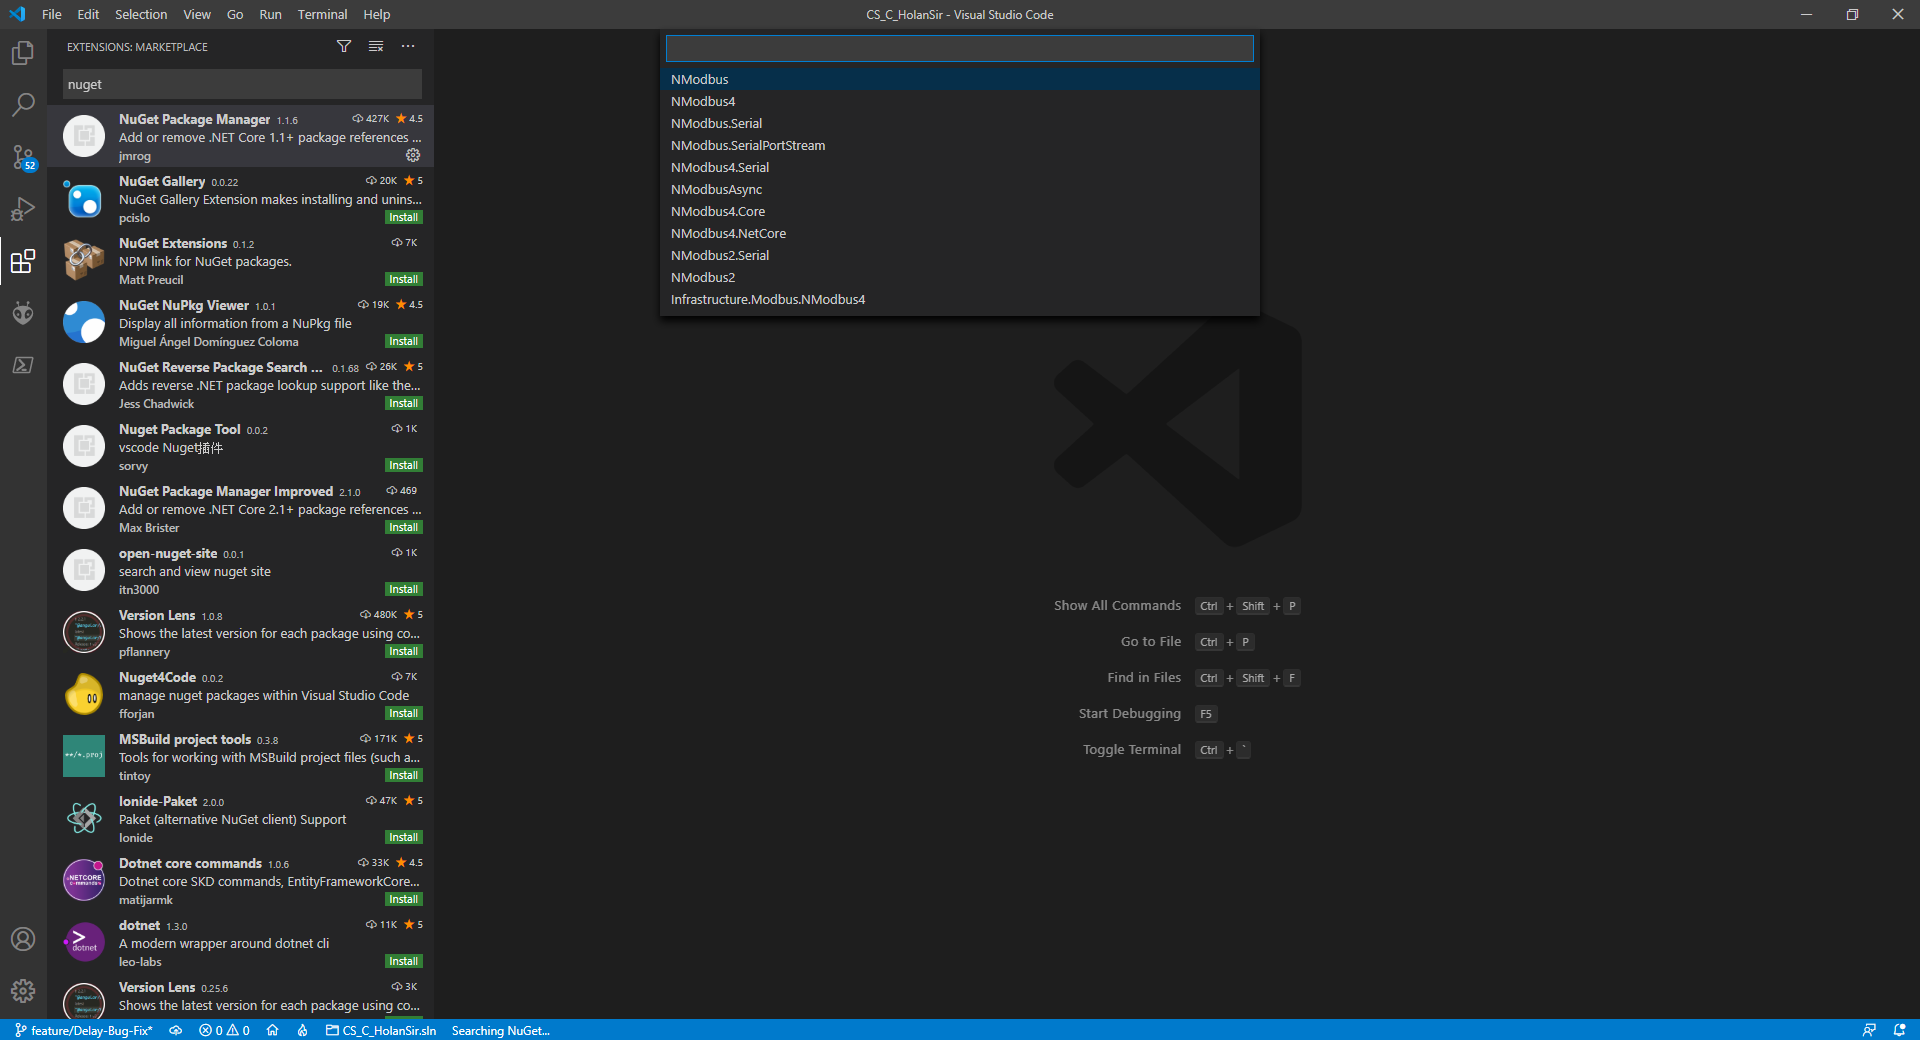Open the Accounts icon at bottom of activity bar
The width and height of the screenshot is (1920, 1040).
(x=22, y=939)
